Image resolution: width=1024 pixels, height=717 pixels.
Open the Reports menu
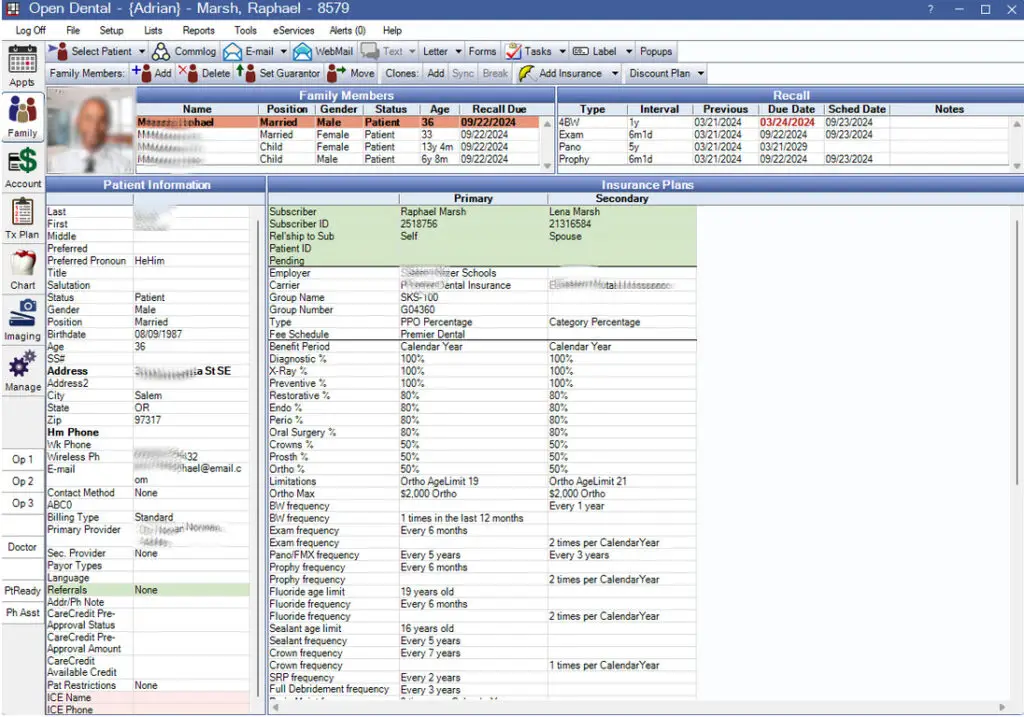198,30
